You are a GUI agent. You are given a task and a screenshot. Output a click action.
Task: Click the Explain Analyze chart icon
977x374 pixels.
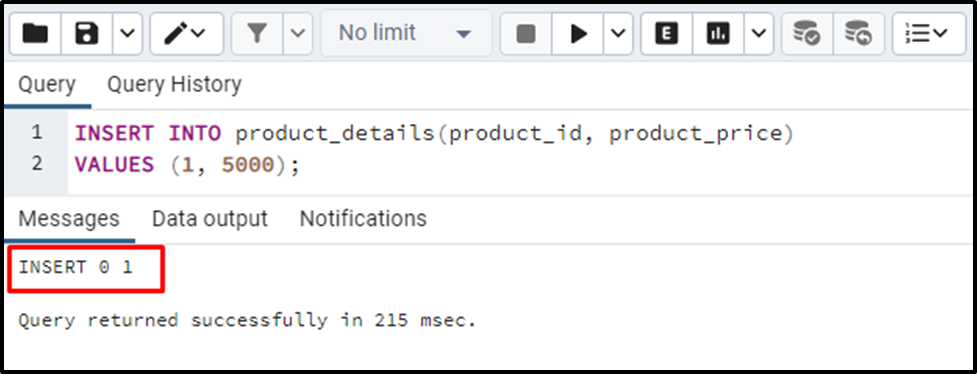coord(718,34)
